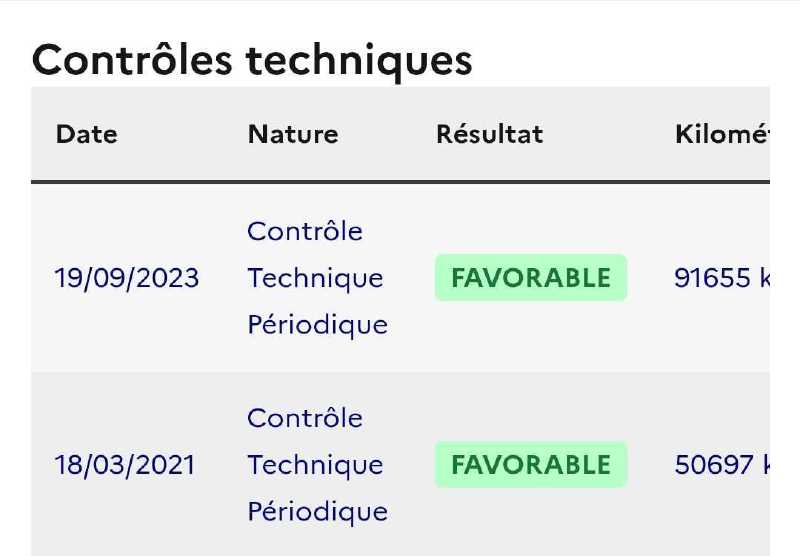Select the Nature column header

(x=293, y=134)
